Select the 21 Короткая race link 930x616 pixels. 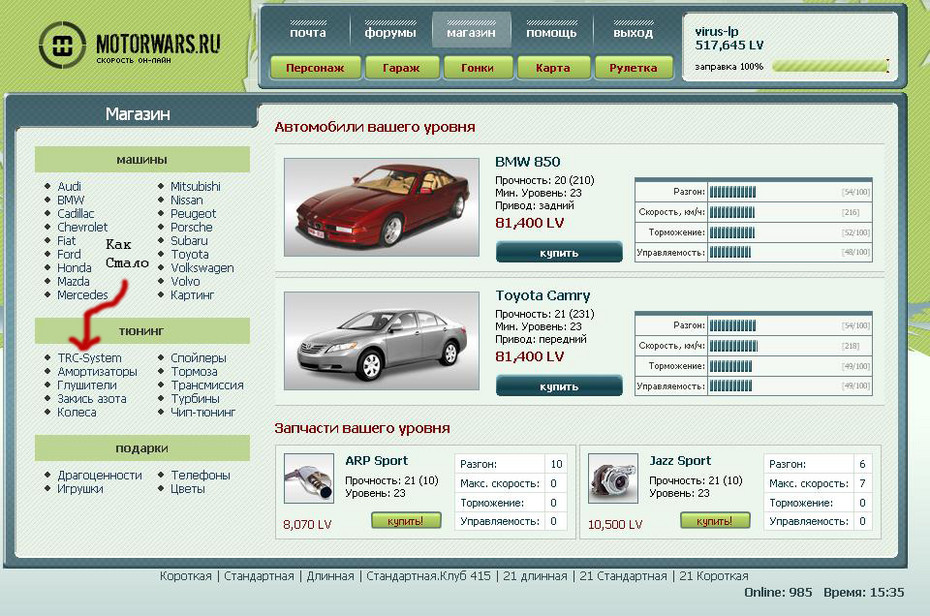714,576
